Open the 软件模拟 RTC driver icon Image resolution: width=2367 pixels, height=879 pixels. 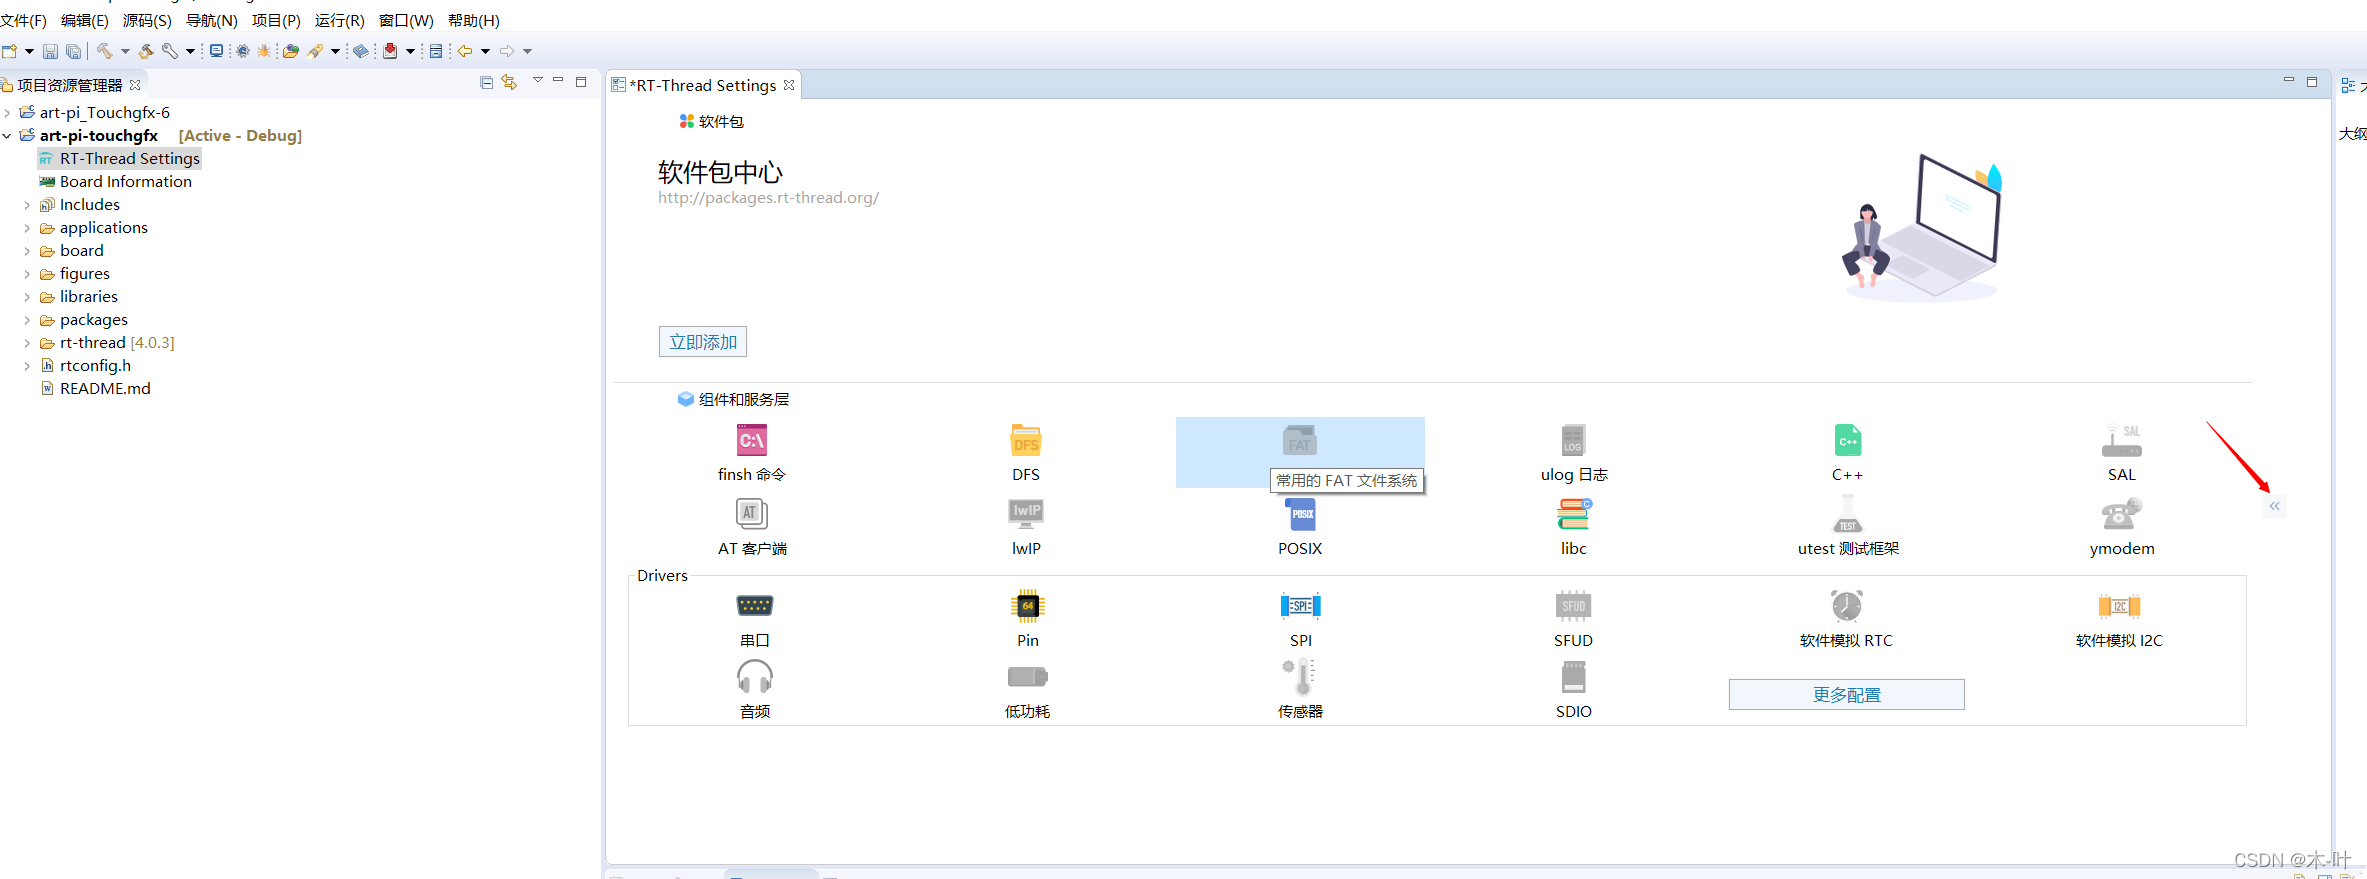pyautogui.click(x=1847, y=606)
